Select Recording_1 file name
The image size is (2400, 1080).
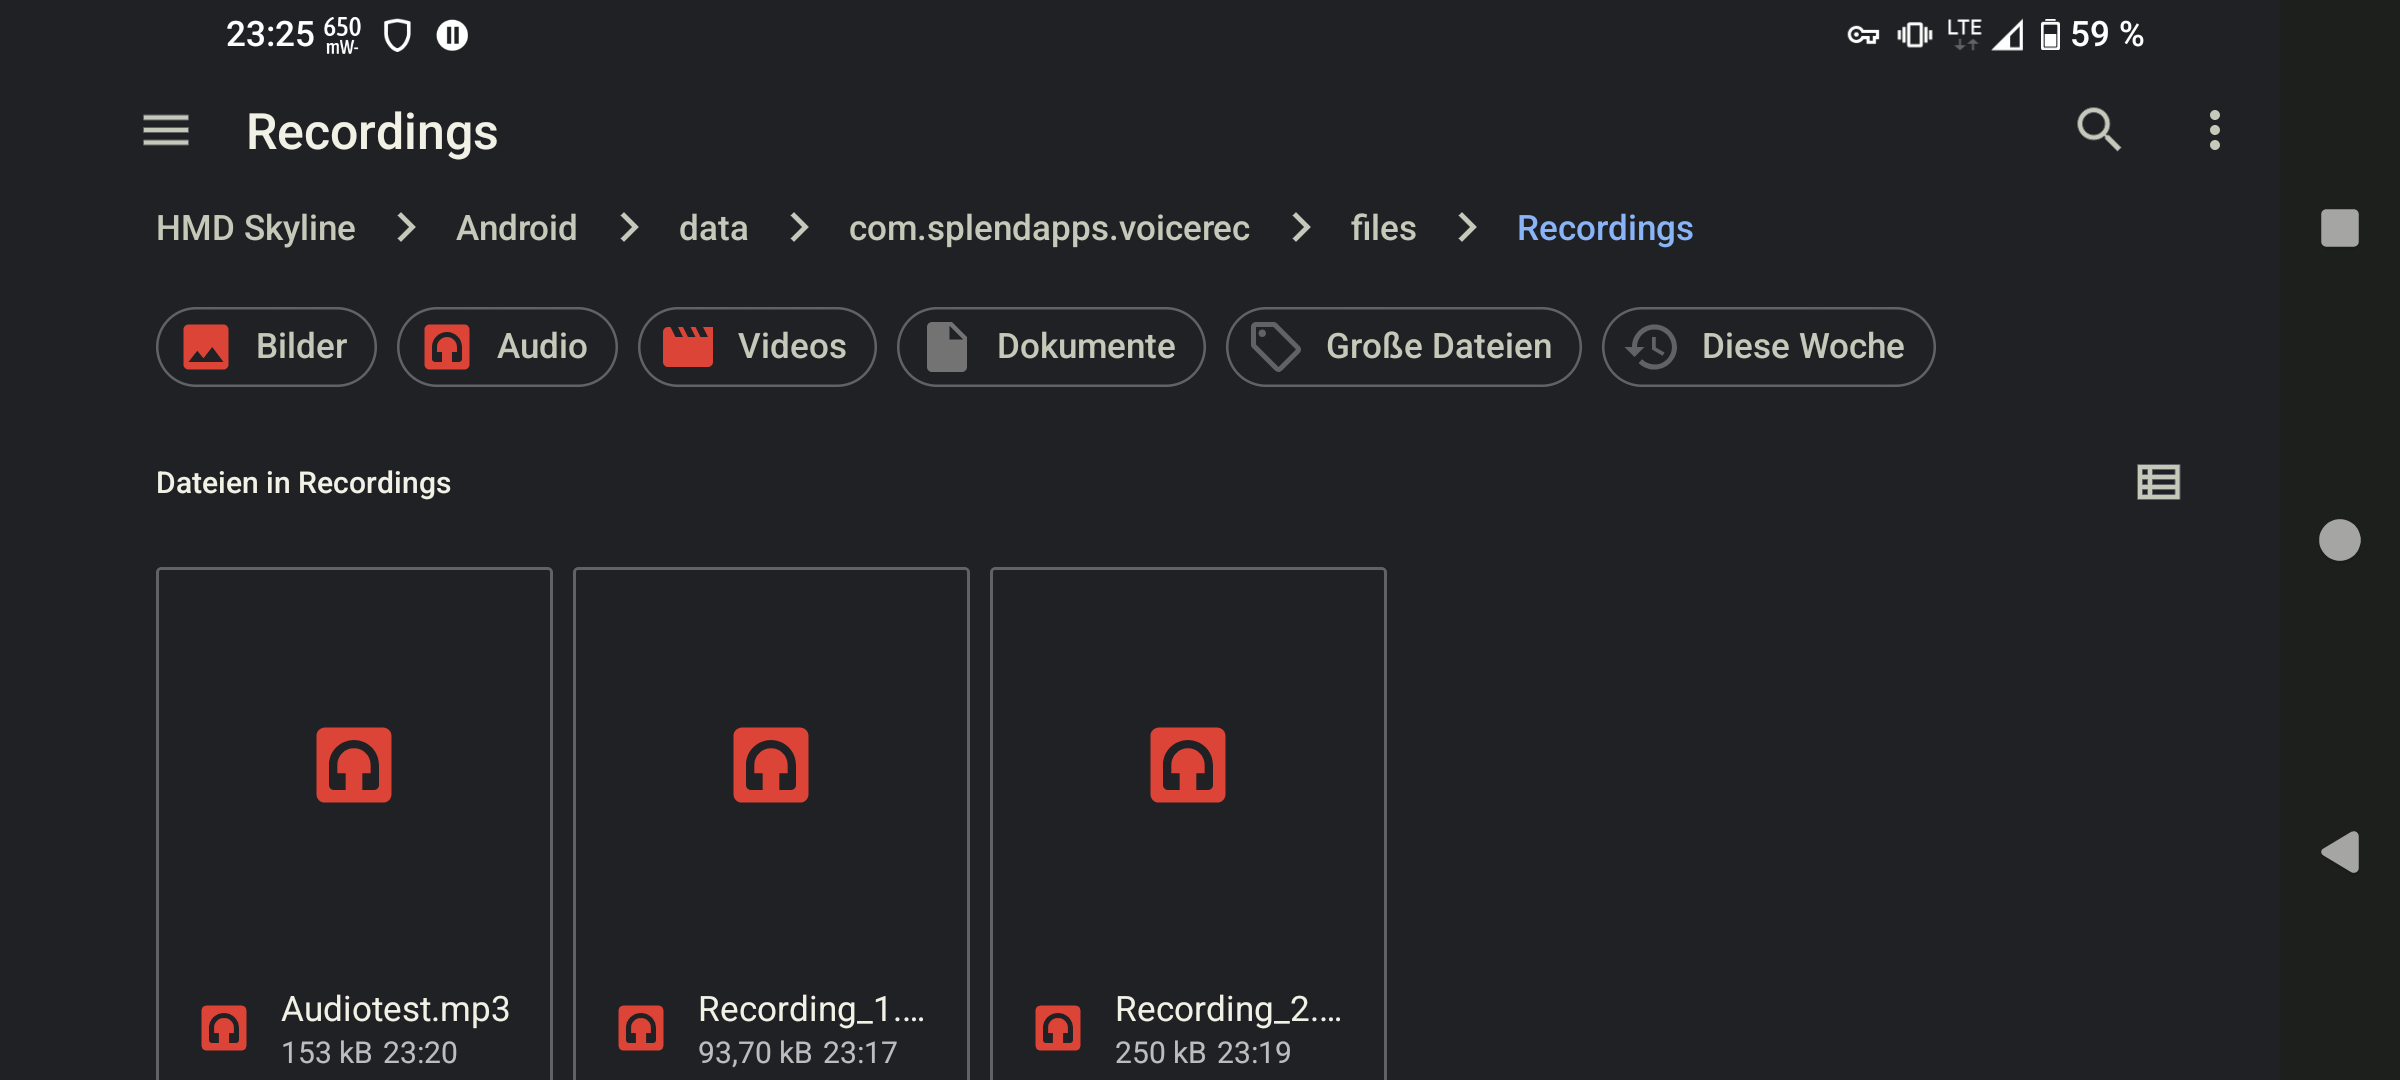click(811, 1009)
